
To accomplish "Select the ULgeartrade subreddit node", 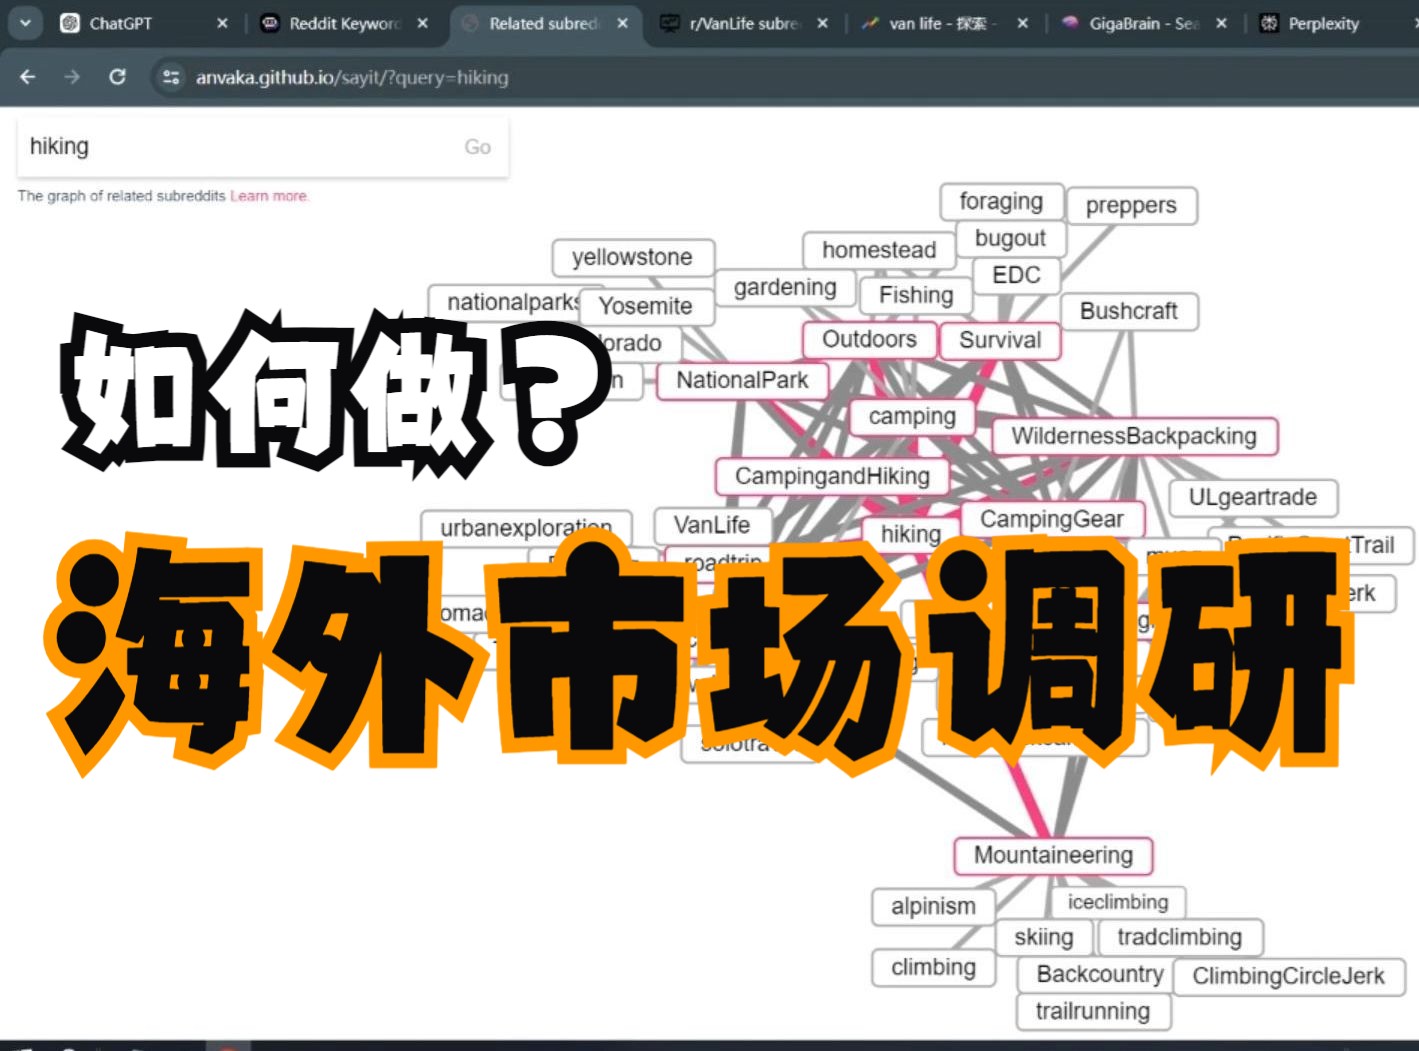I will [1252, 497].
